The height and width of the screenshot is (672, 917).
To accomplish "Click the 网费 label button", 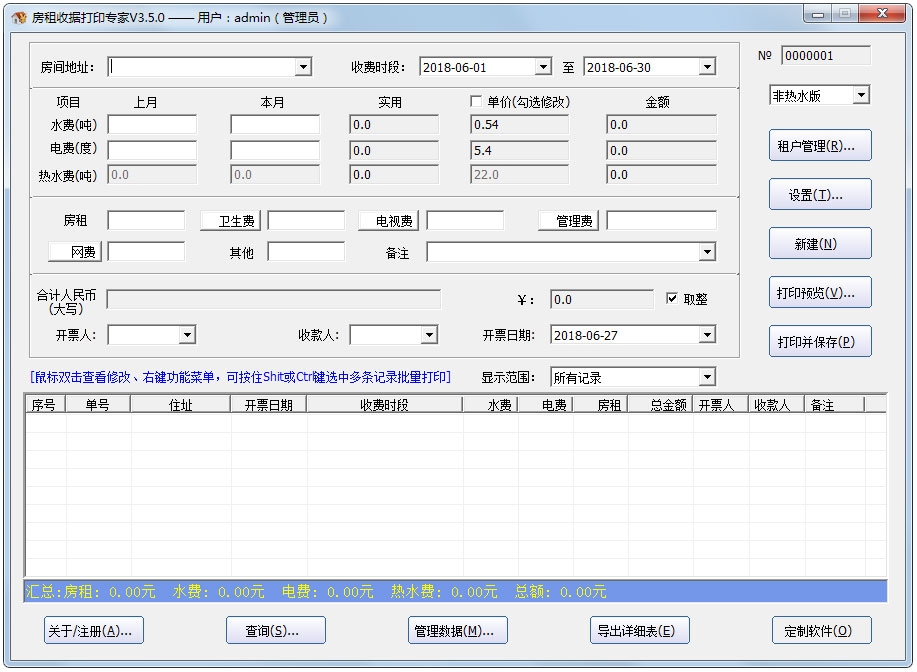I will (x=75, y=252).
